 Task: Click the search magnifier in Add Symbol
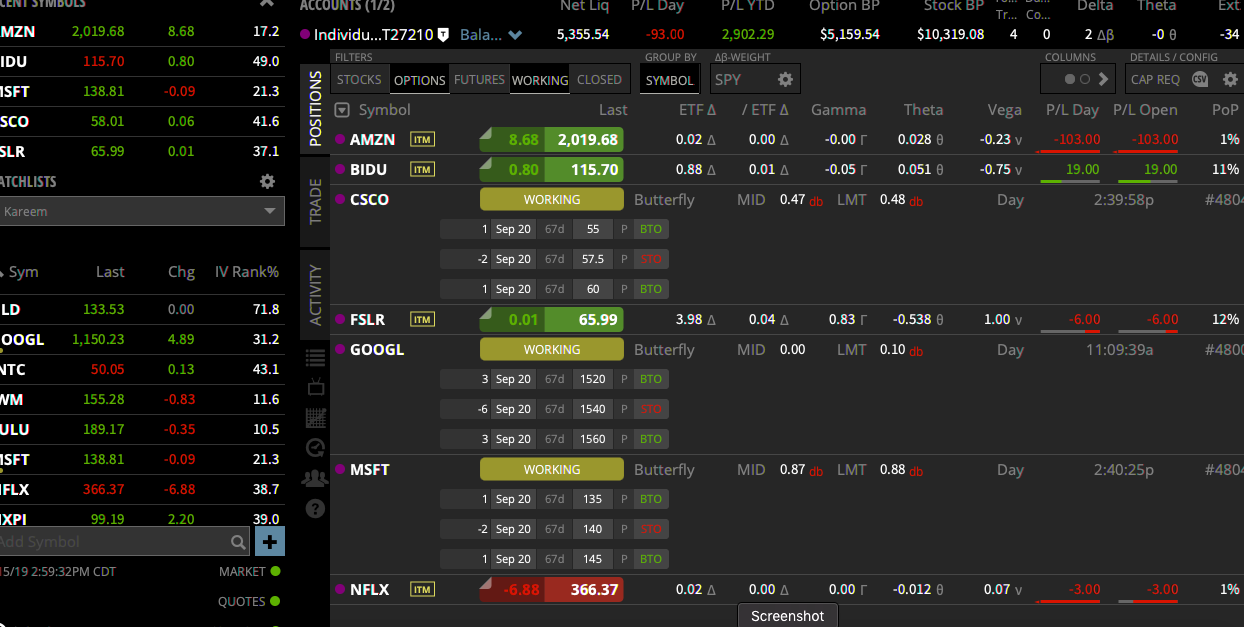pyautogui.click(x=238, y=542)
